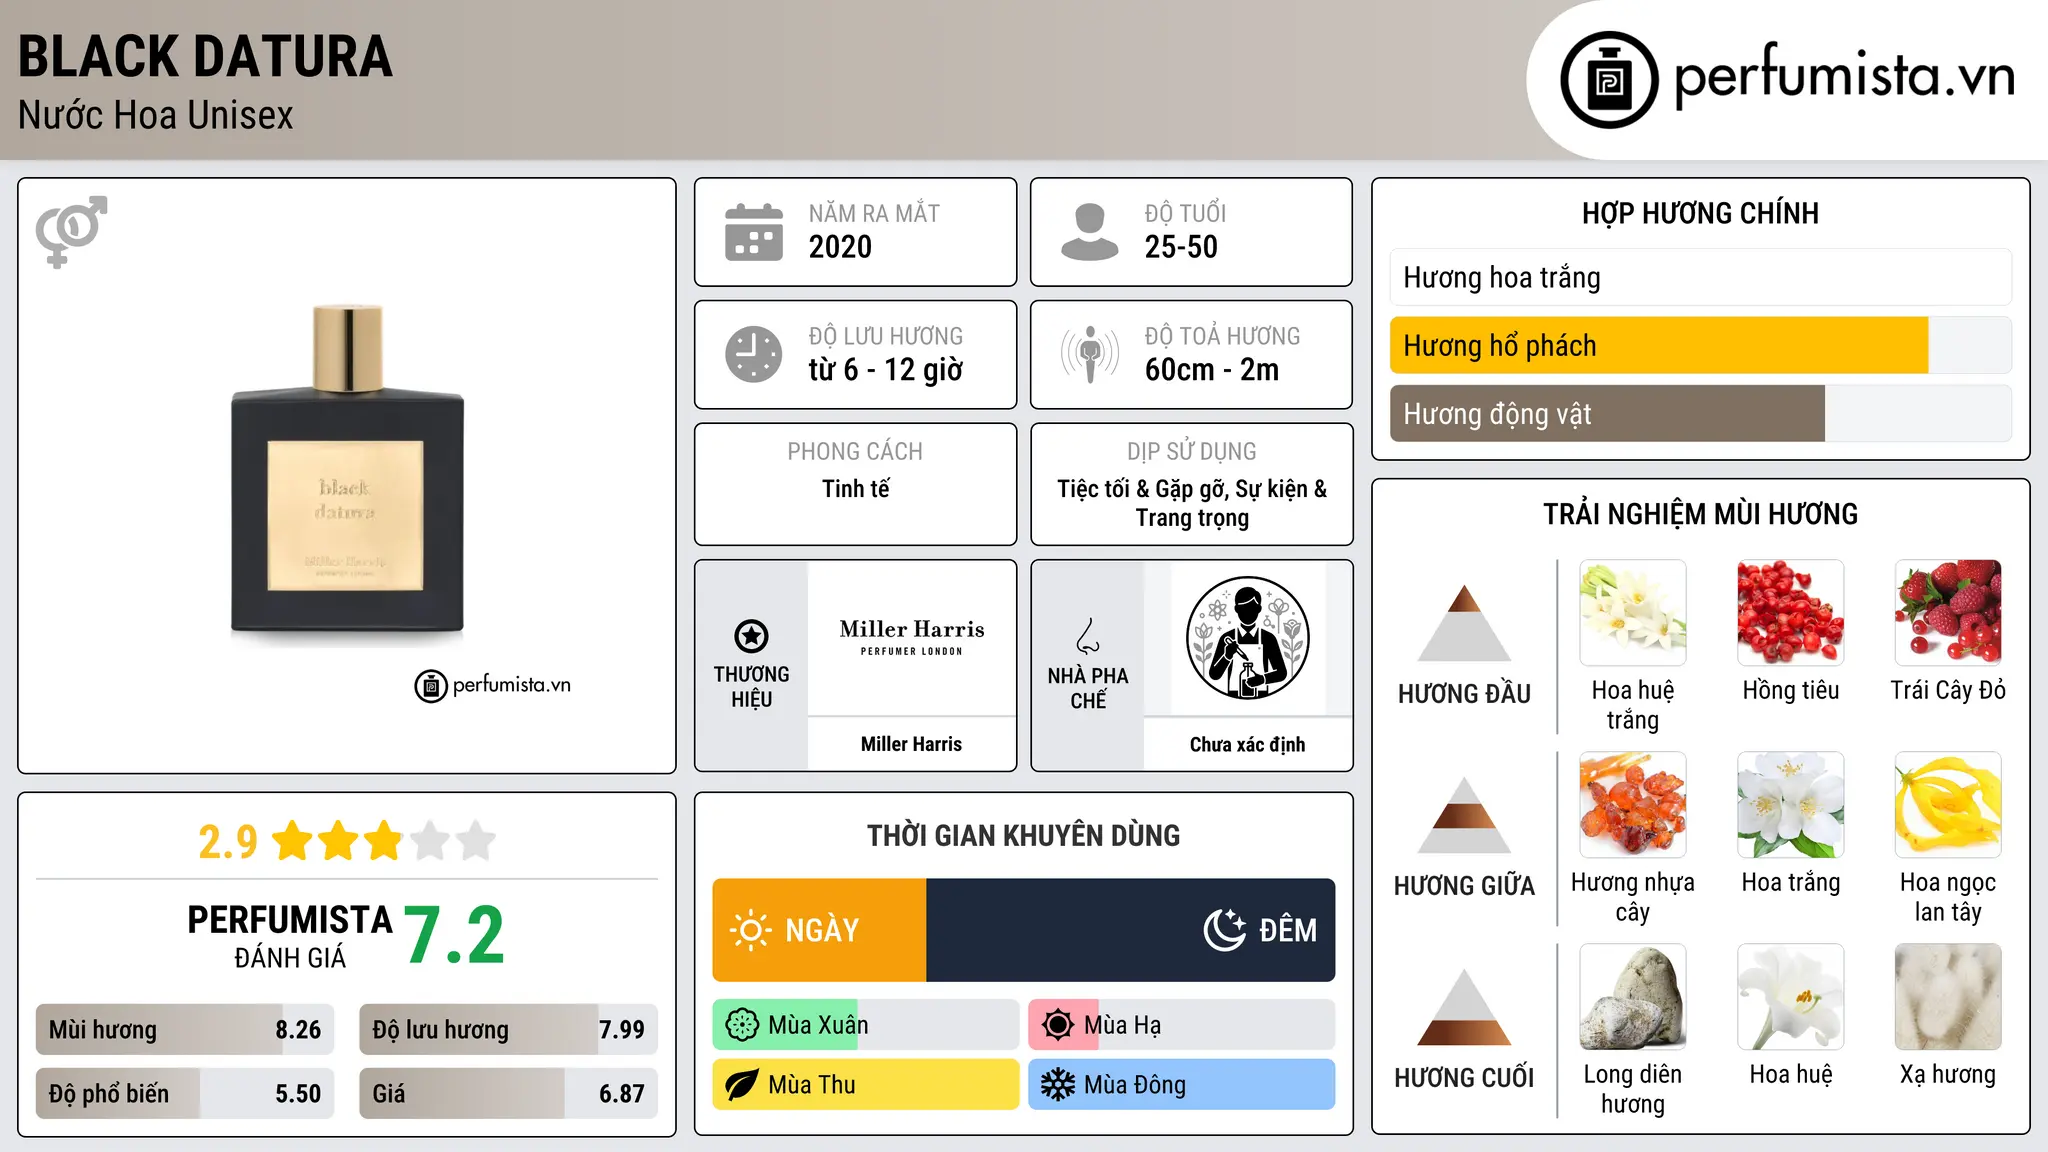This screenshot has width=2048, height=1152.
Task: Click the launch year 2020 value
Action: click(840, 247)
